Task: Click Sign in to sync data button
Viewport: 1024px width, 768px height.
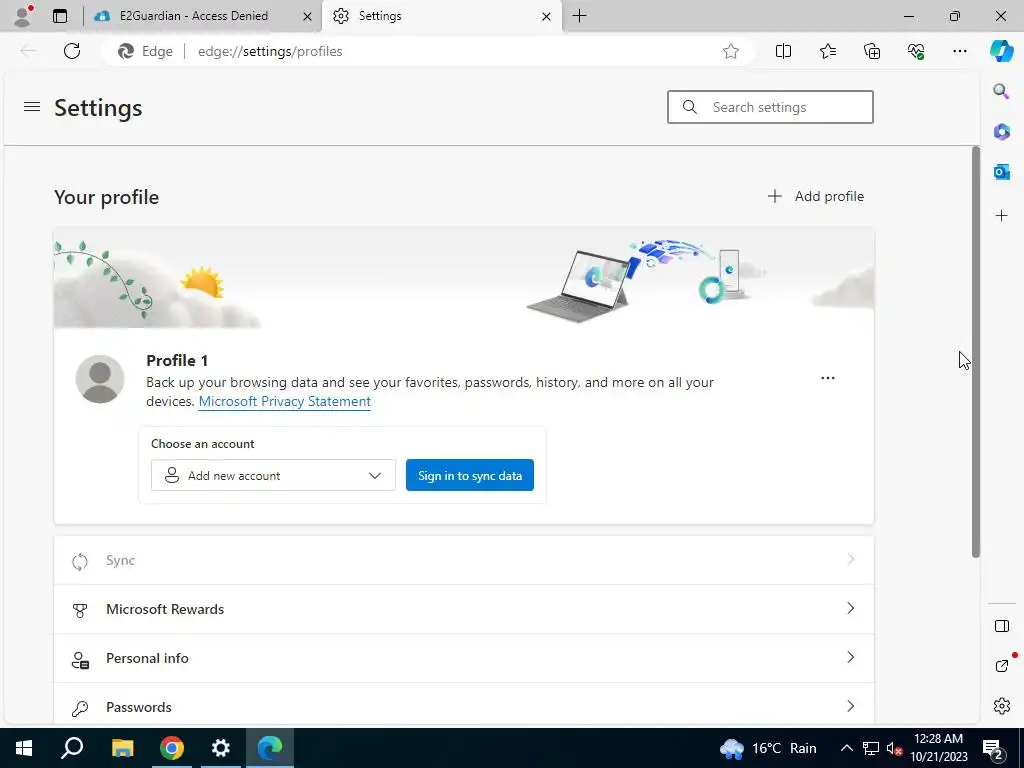Action: point(470,475)
